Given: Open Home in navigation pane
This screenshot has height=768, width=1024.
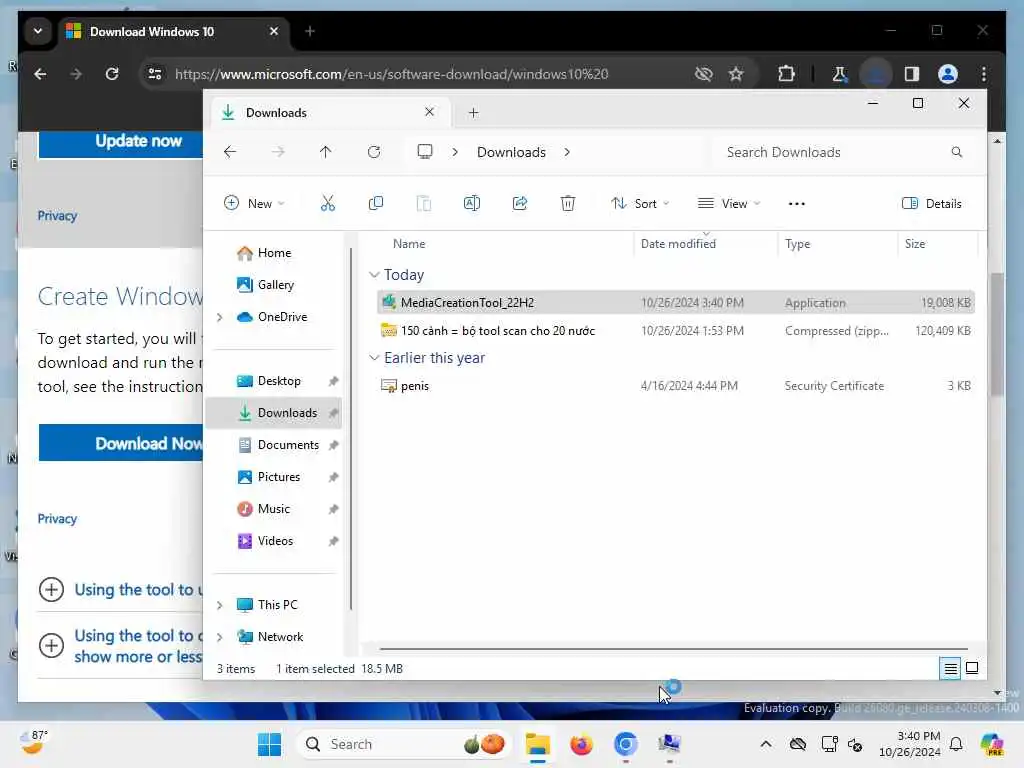Looking at the screenshot, I should pos(274,253).
